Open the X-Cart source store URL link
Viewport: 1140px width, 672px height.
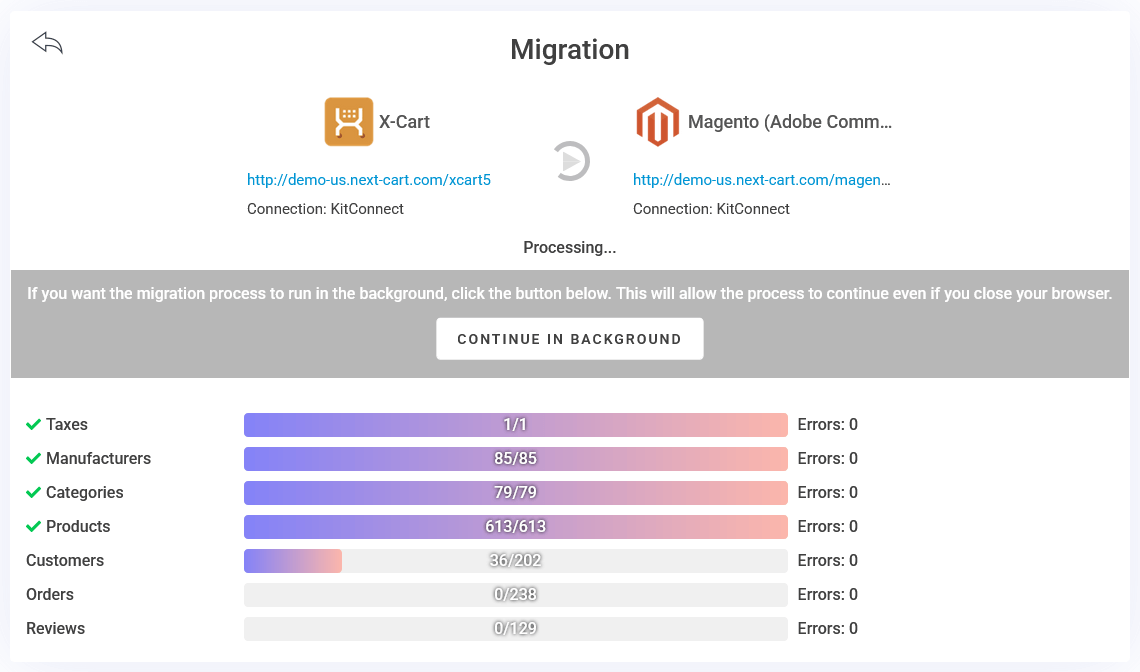[369, 180]
